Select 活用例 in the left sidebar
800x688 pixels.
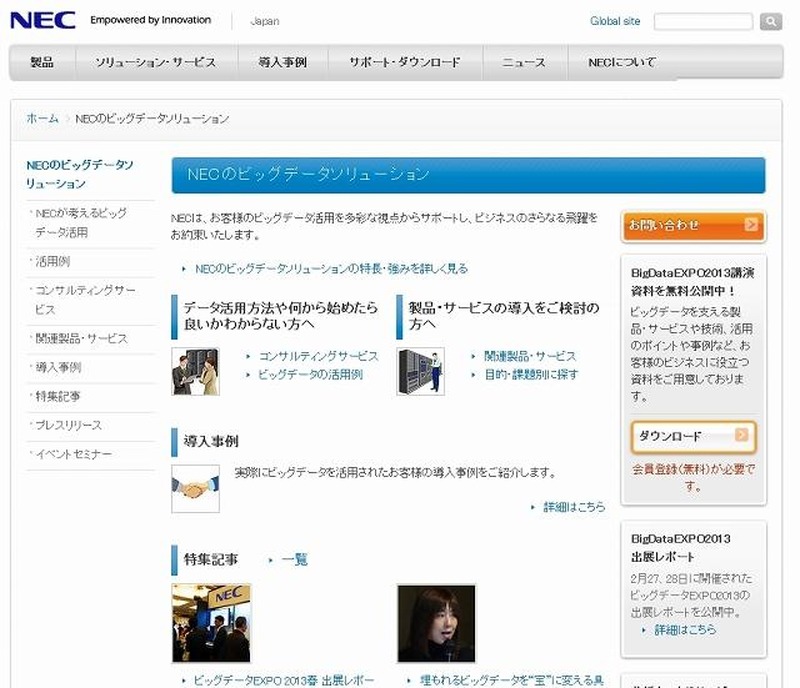(x=52, y=261)
